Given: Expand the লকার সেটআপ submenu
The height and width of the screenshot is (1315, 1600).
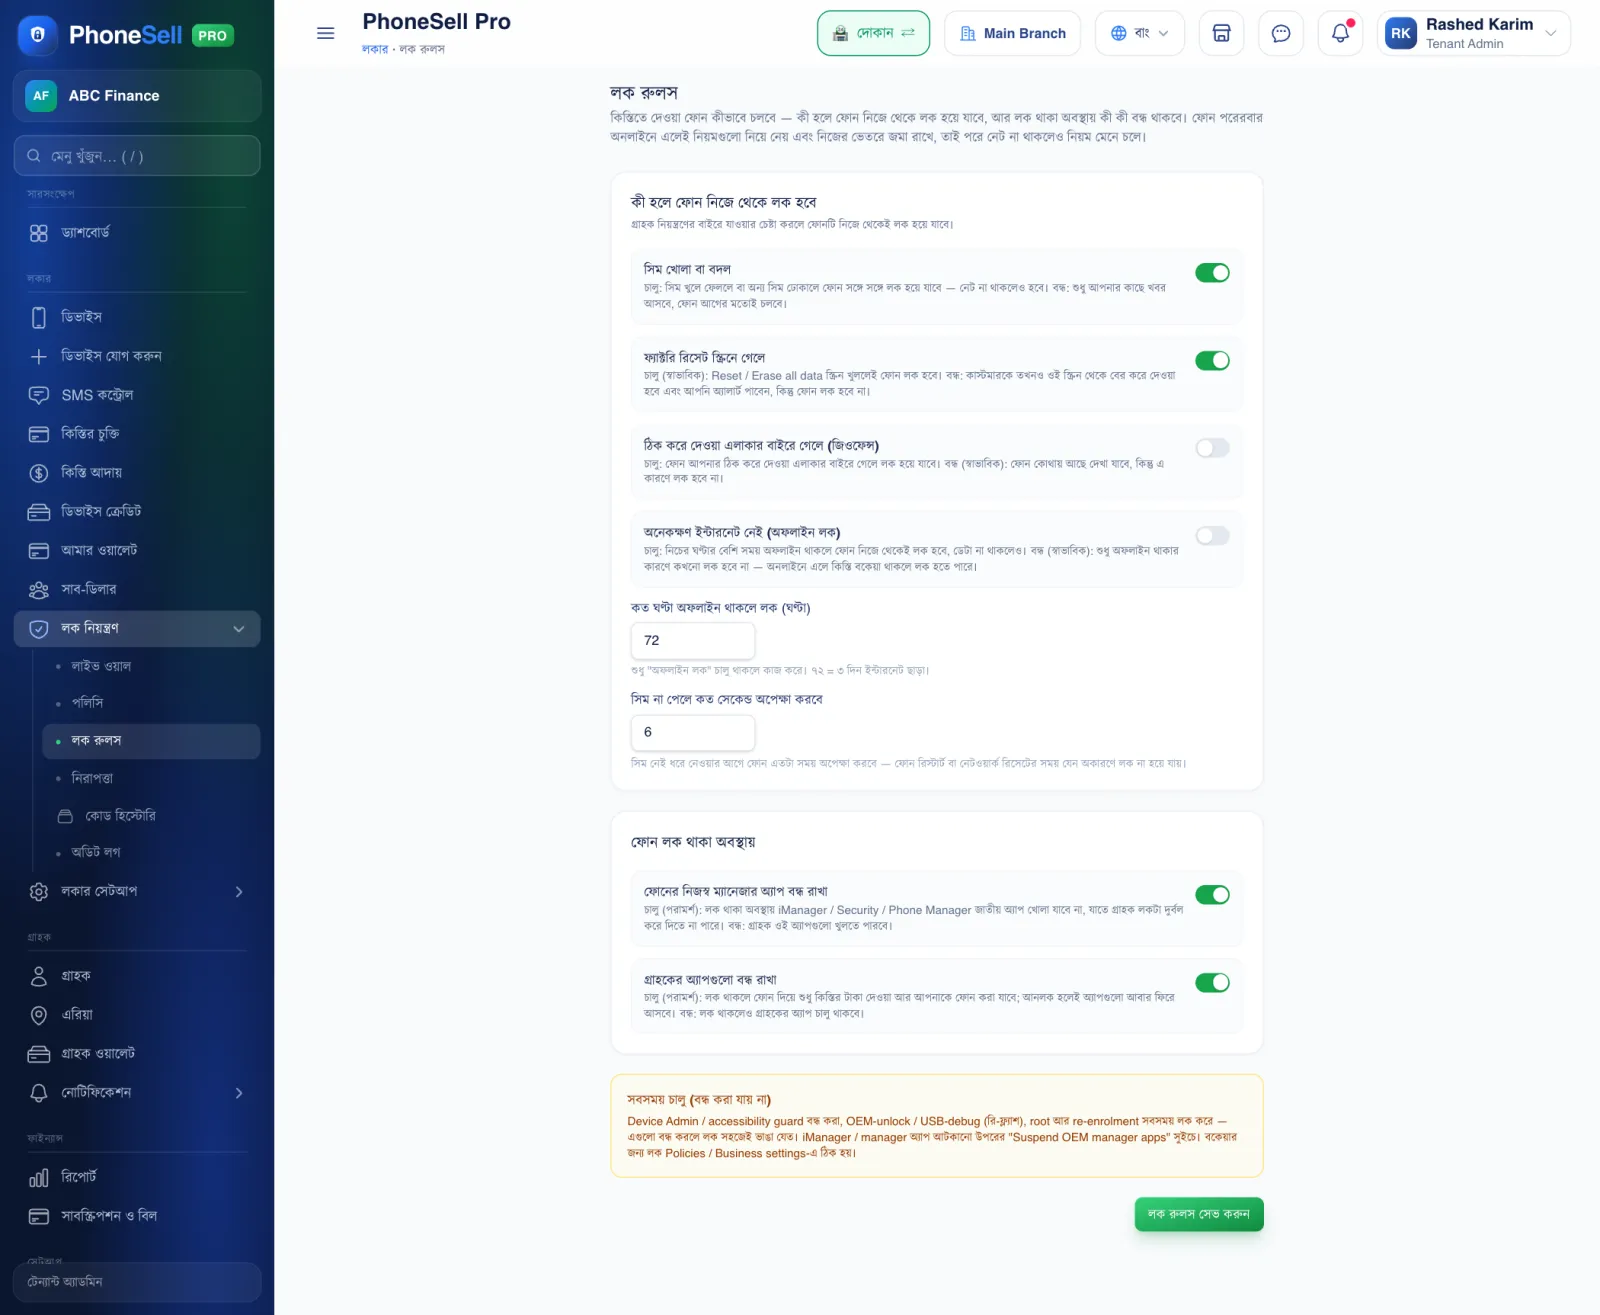Looking at the screenshot, I should pyautogui.click(x=137, y=891).
